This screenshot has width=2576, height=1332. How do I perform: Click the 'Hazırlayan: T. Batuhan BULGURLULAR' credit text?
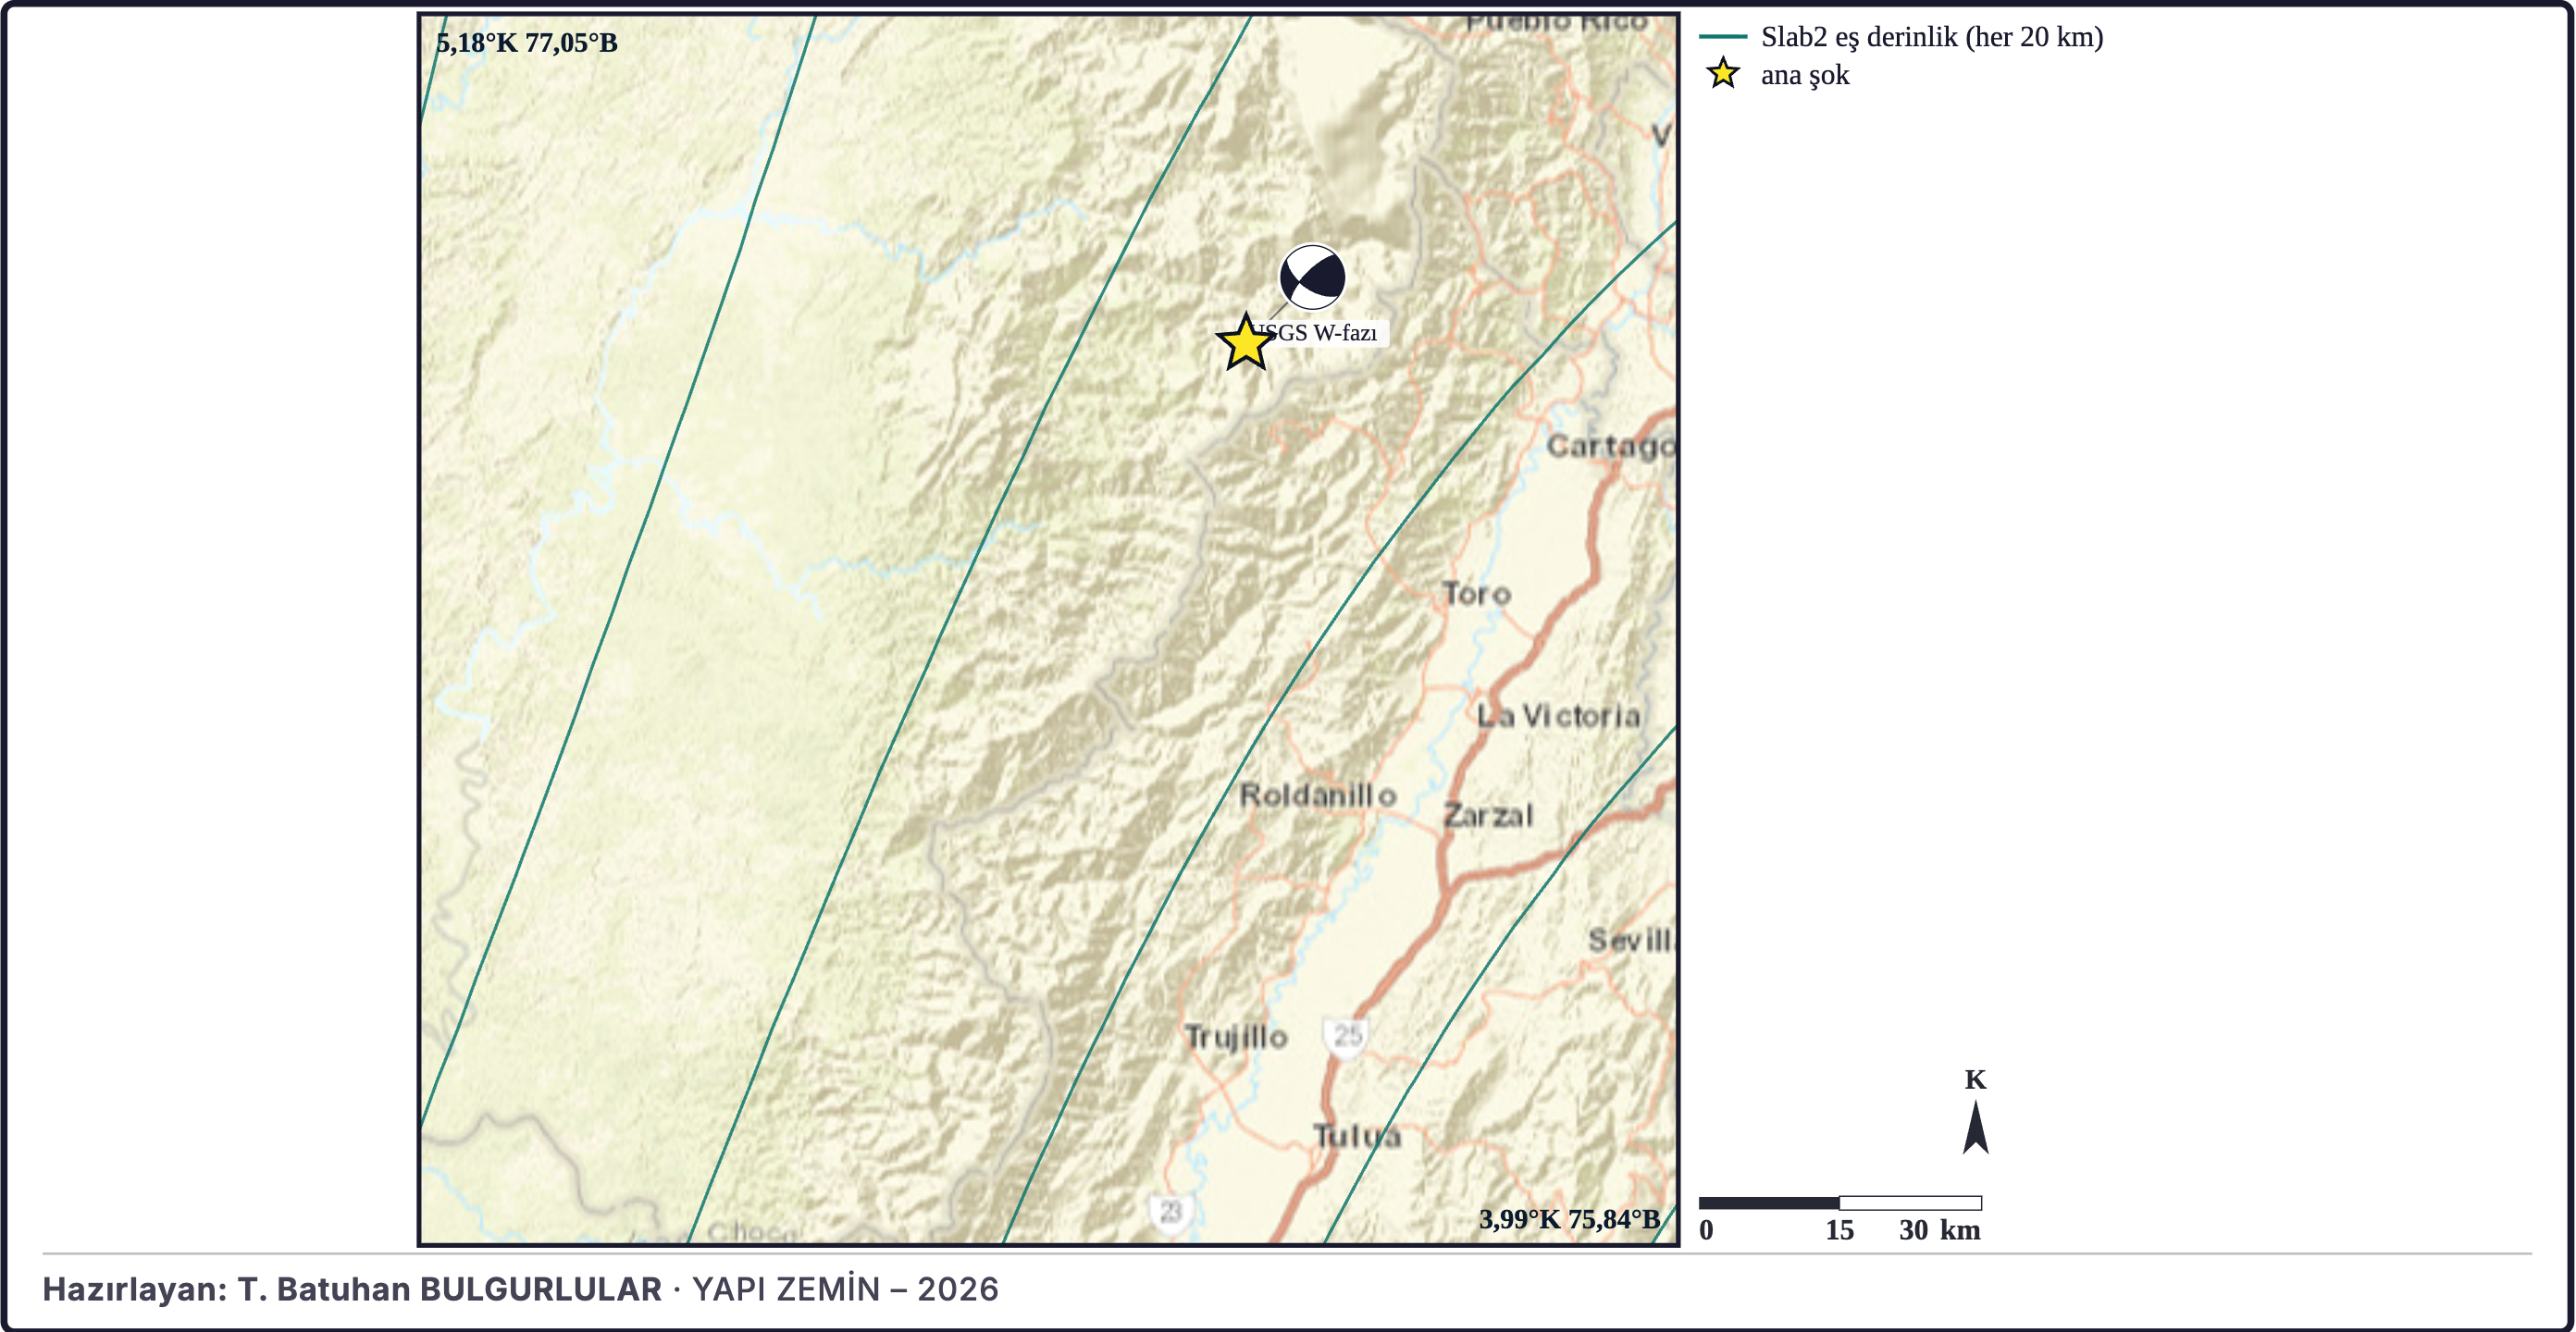[352, 1289]
